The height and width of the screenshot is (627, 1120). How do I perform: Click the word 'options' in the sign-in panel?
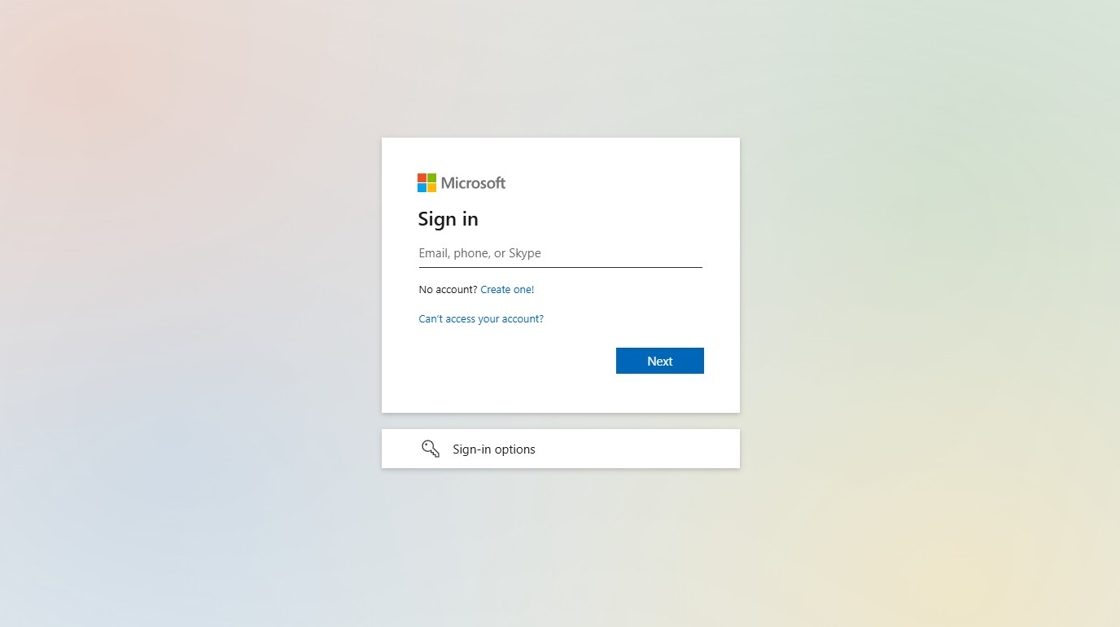[x=514, y=450]
